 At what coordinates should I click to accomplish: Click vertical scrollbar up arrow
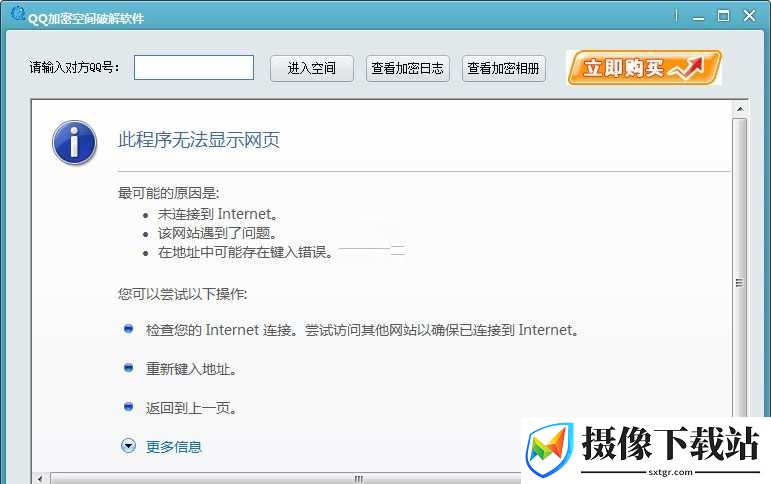coord(740,109)
